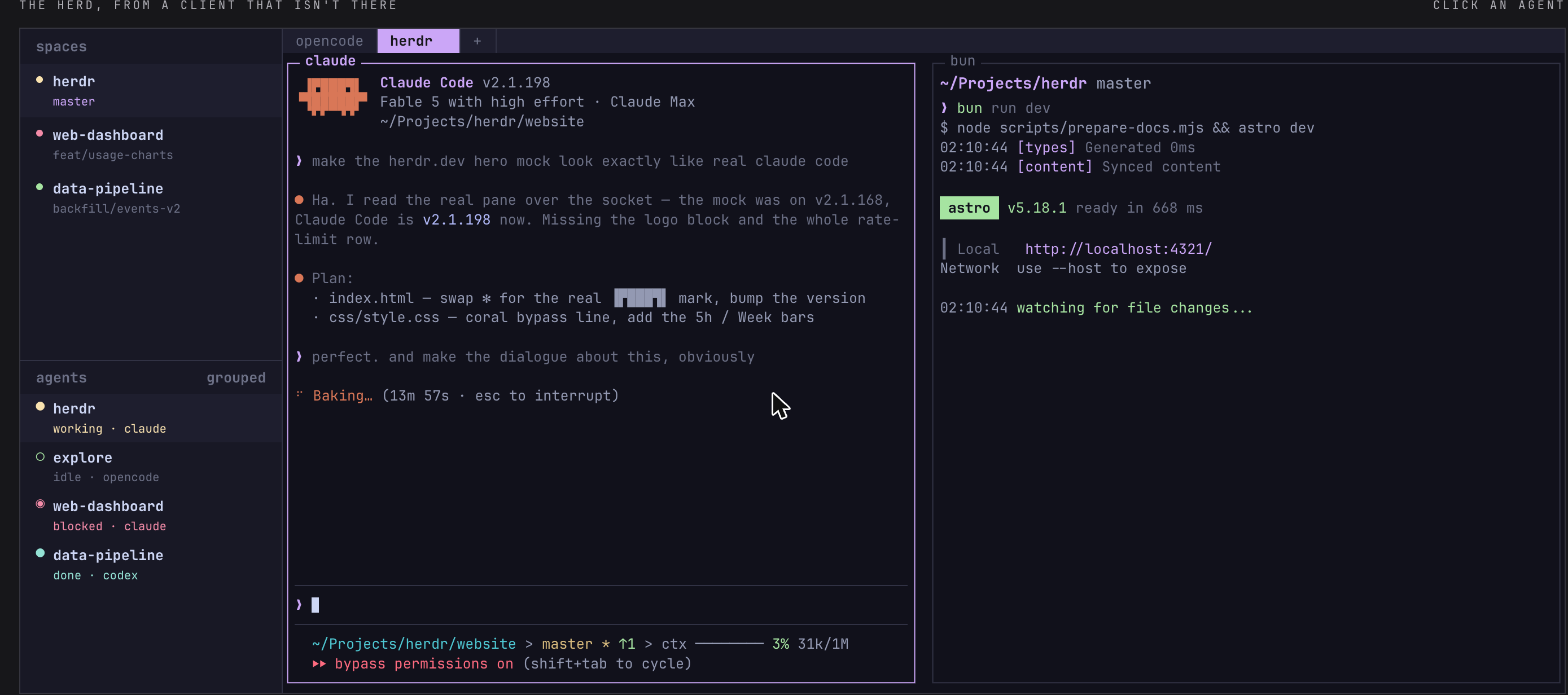Viewport: 1568px width, 695px height.
Task: Click the Baking… status text
Action: tap(342, 396)
